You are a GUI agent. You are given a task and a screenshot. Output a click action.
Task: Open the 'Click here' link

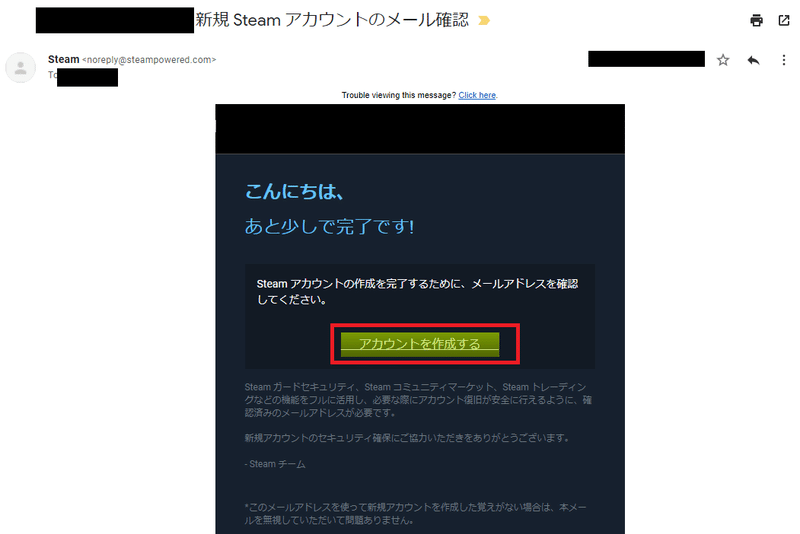(x=477, y=95)
